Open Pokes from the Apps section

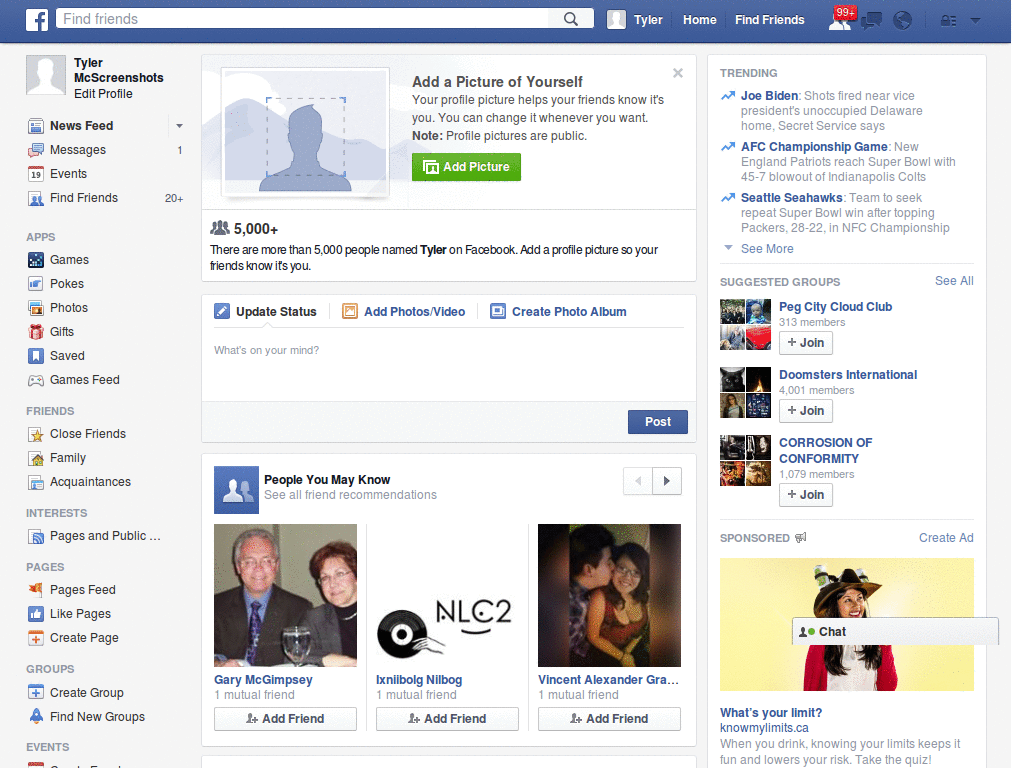[x=34, y=283]
